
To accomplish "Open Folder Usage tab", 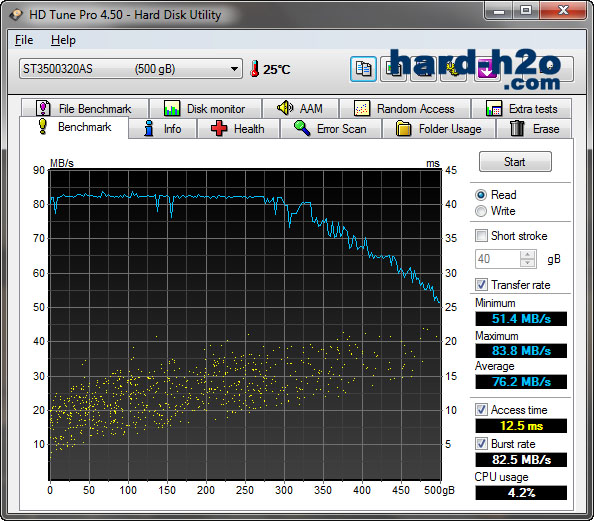I will pyautogui.click(x=439, y=129).
